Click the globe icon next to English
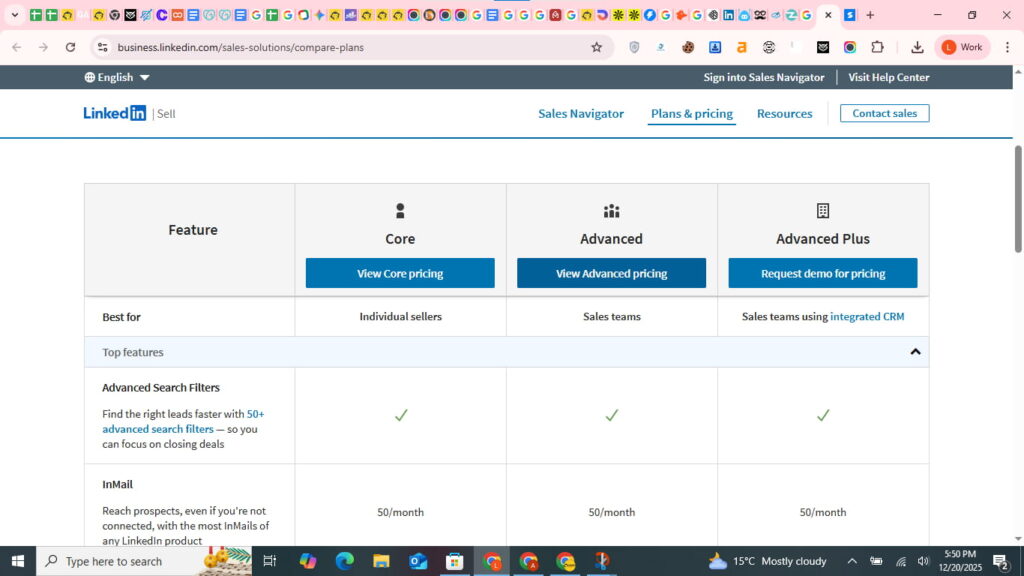Viewport: 1024px width, 576px height. point(89,77)
